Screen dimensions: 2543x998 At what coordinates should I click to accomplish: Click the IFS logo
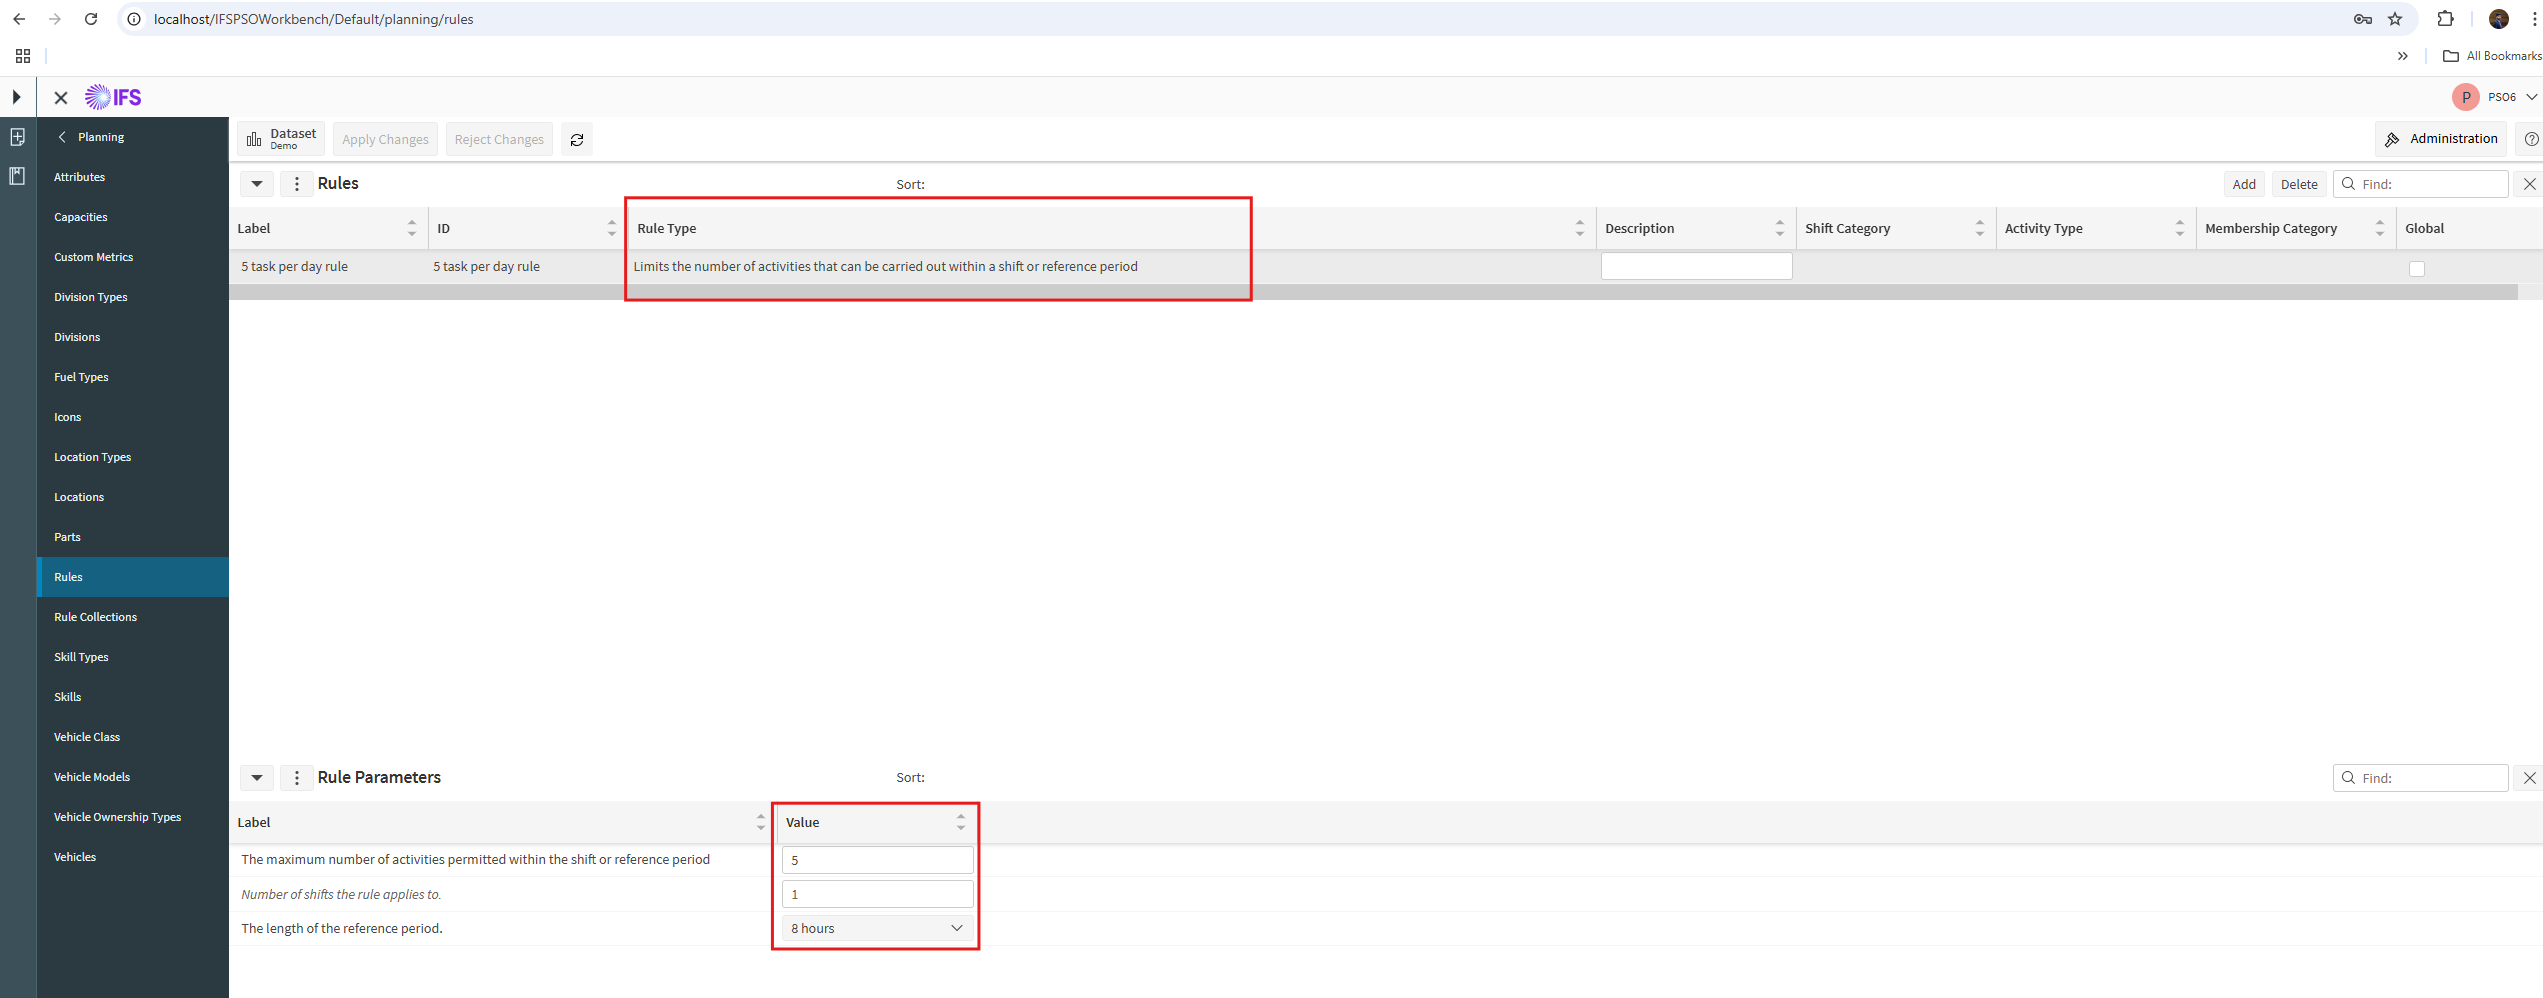pos(113,97)
